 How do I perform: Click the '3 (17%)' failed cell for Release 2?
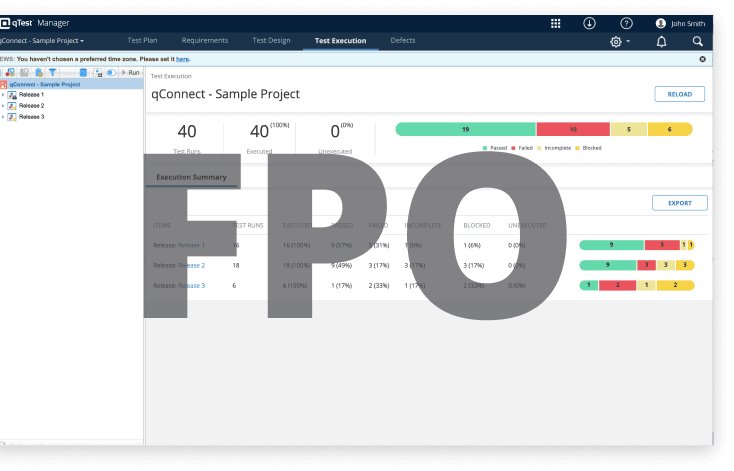(379, 265)
